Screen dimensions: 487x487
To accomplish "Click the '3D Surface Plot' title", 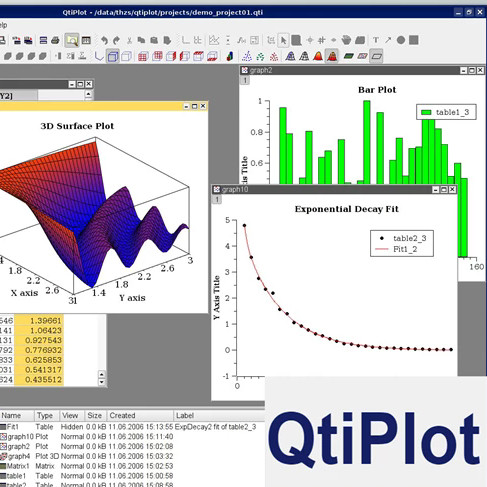I will [x=77, y=126].
